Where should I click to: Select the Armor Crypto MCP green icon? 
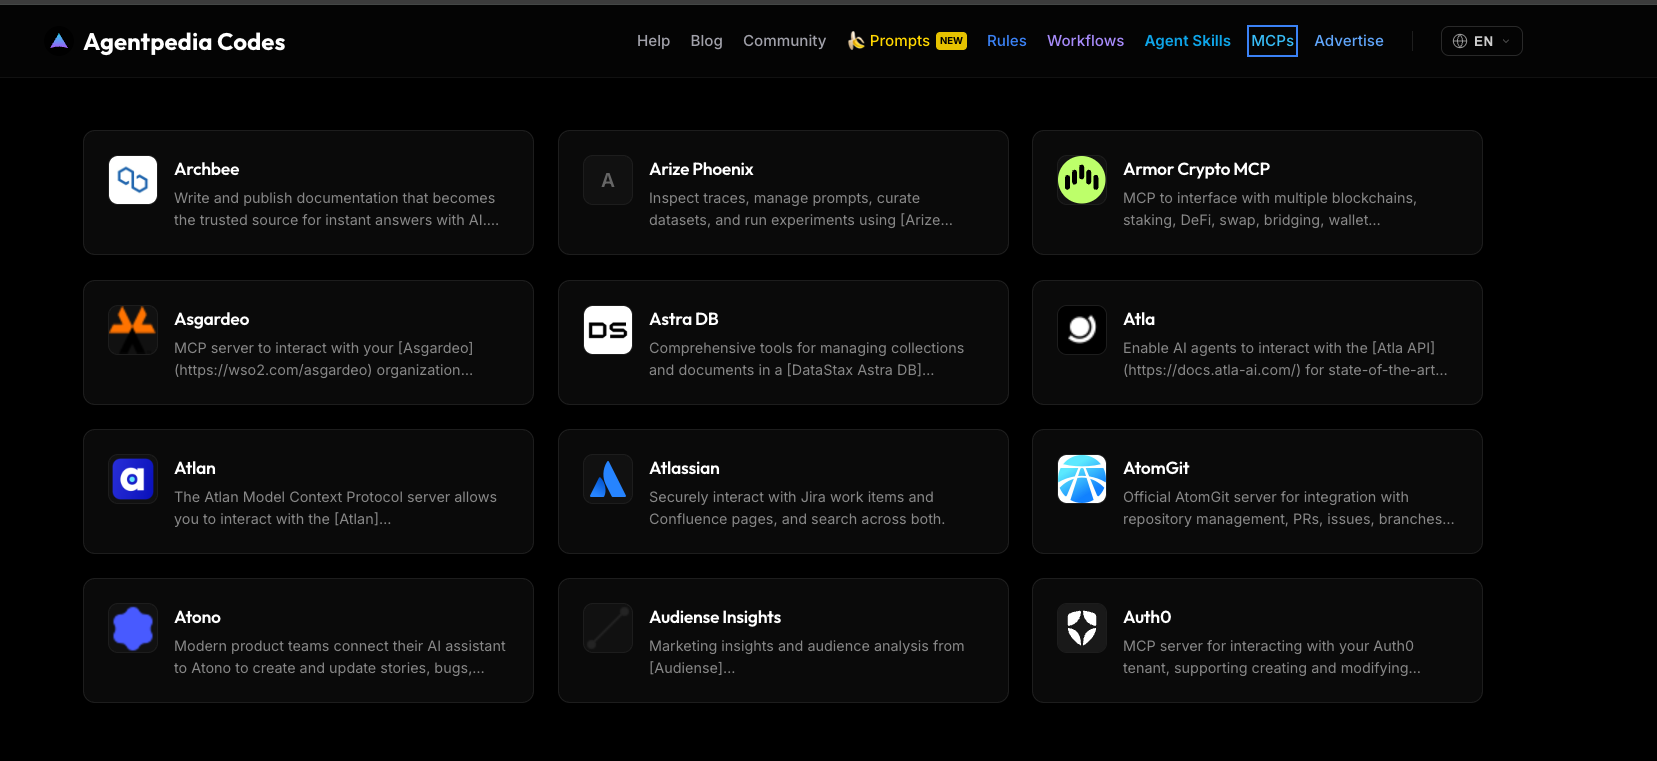tap(1082, 180)
